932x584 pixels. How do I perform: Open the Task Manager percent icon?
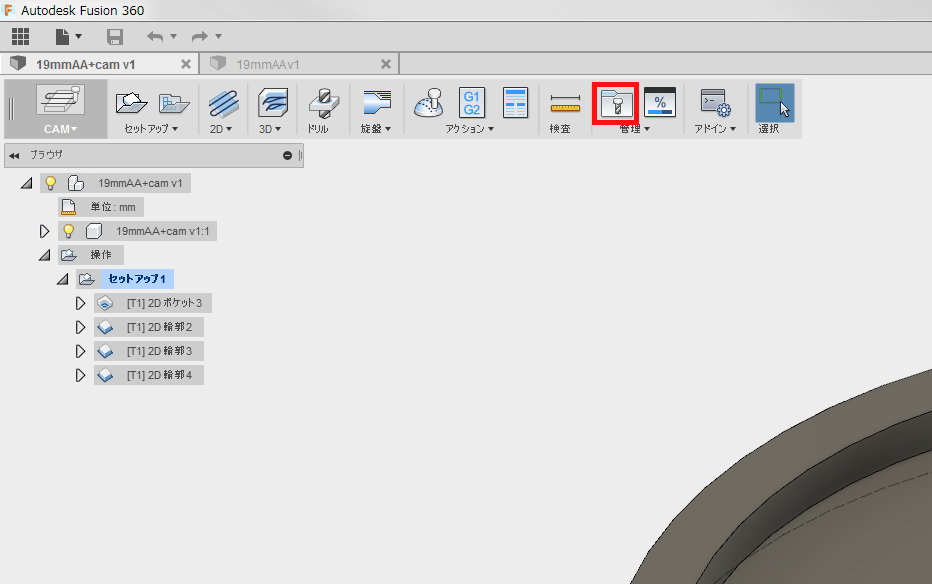(660, 102)
